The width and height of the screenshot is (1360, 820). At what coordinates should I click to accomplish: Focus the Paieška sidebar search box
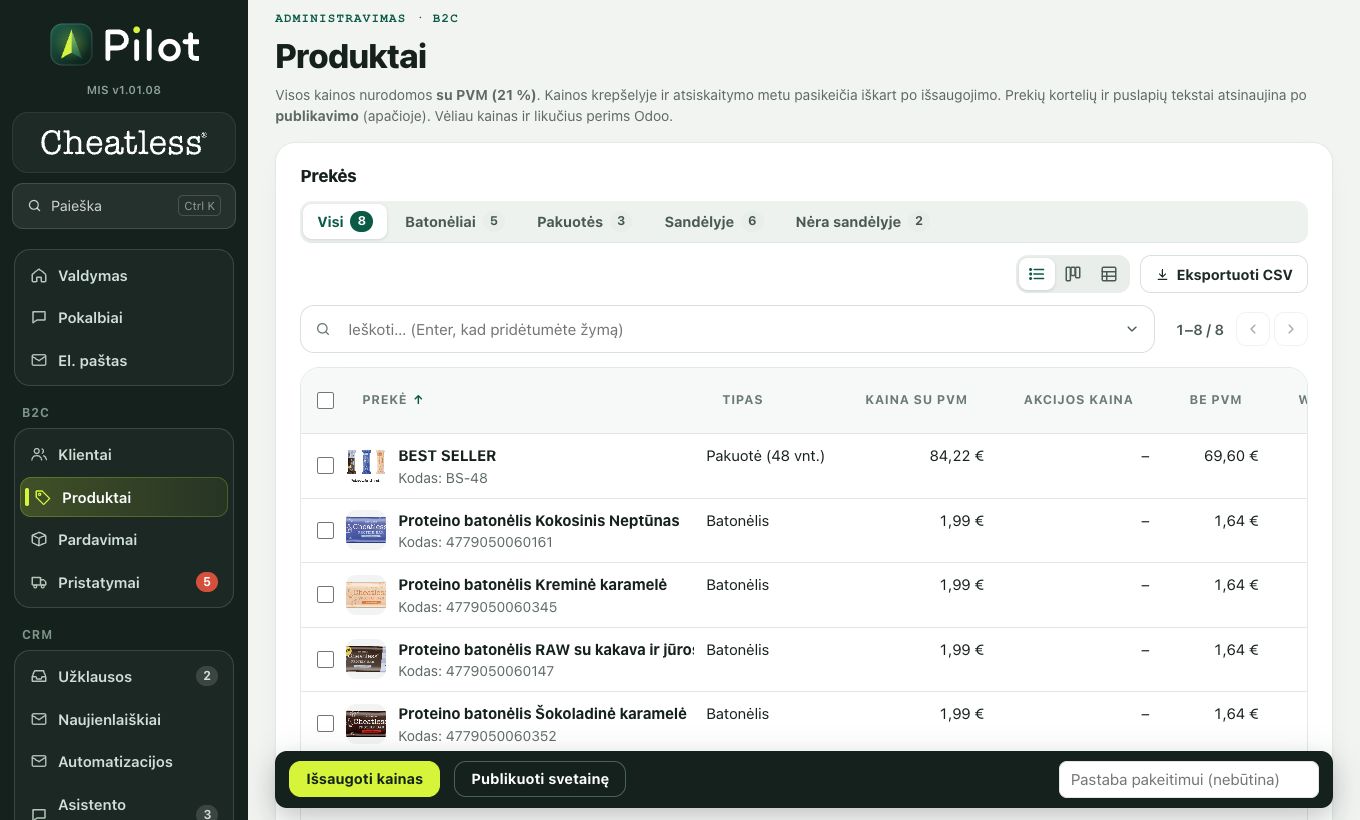[124, 206]
